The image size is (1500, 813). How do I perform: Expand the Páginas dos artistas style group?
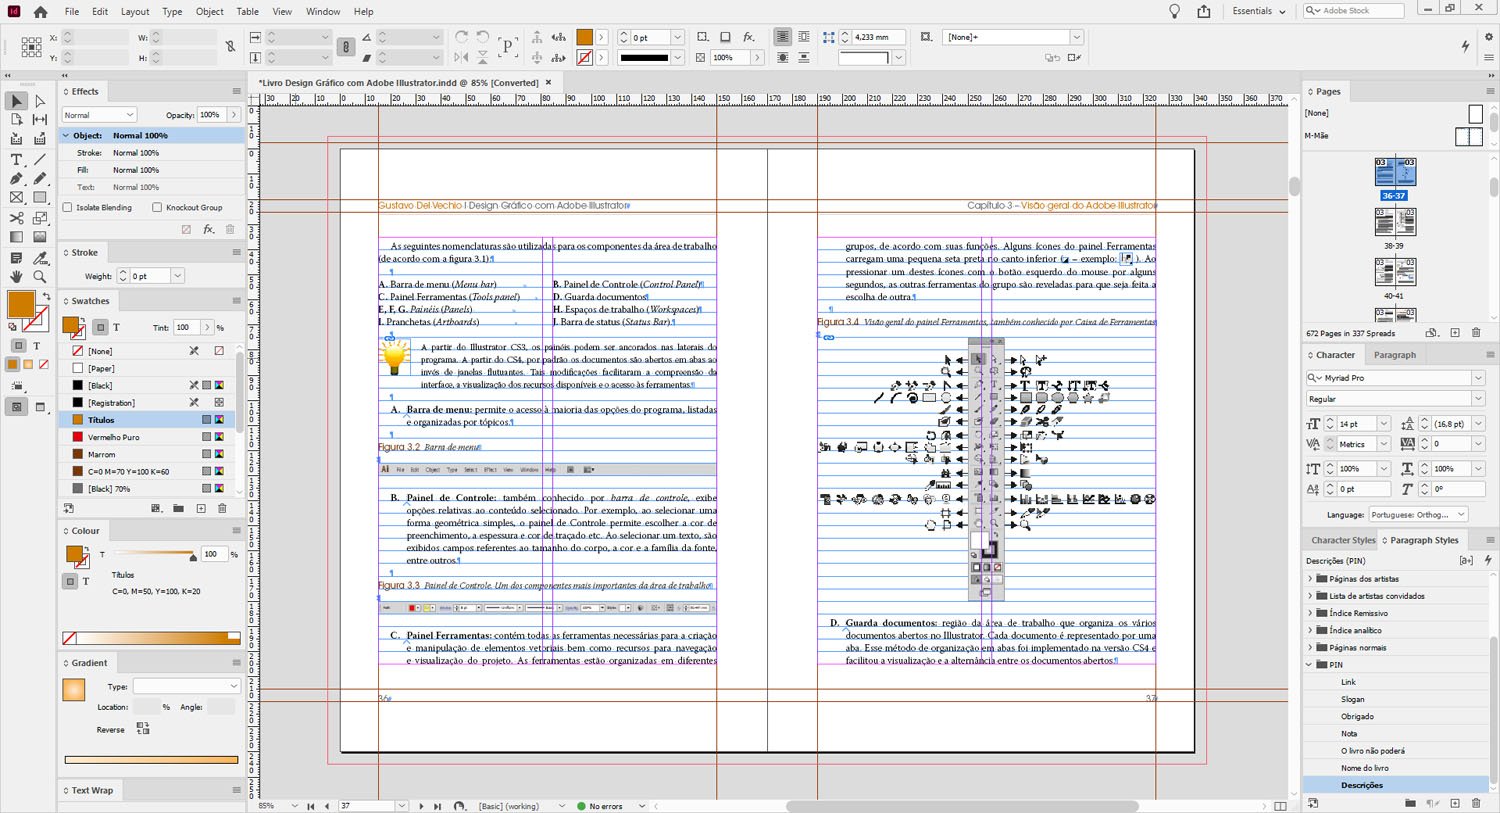click(x=1311, y=579)
